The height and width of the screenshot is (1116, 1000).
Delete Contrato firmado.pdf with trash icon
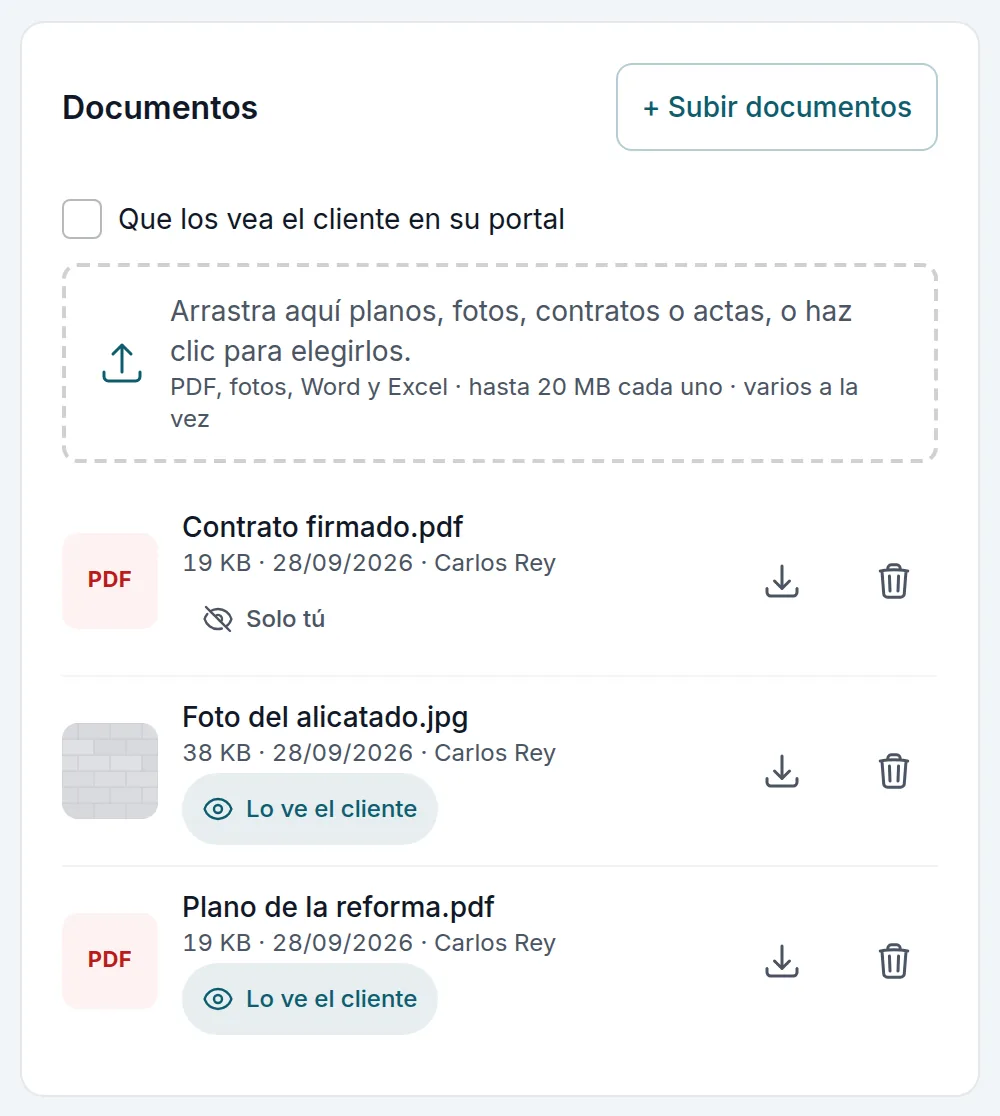(893, 581)
